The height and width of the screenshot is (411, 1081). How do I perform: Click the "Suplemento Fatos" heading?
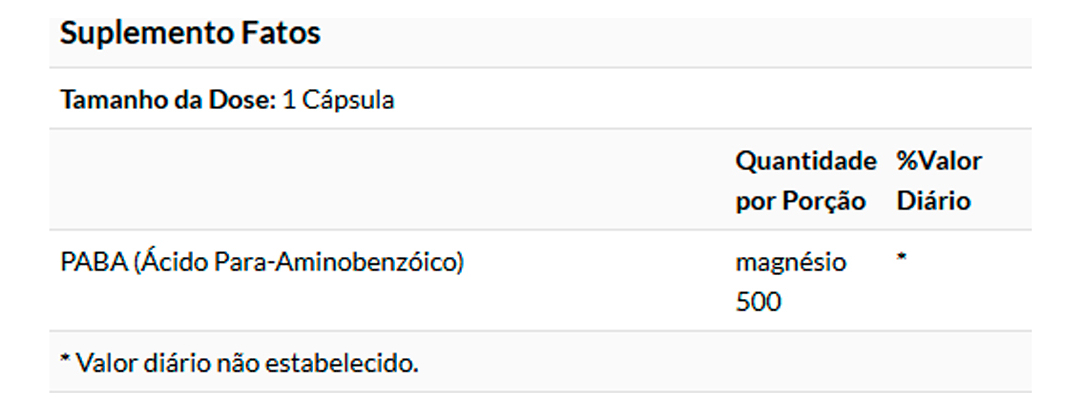tap(190, 33)
